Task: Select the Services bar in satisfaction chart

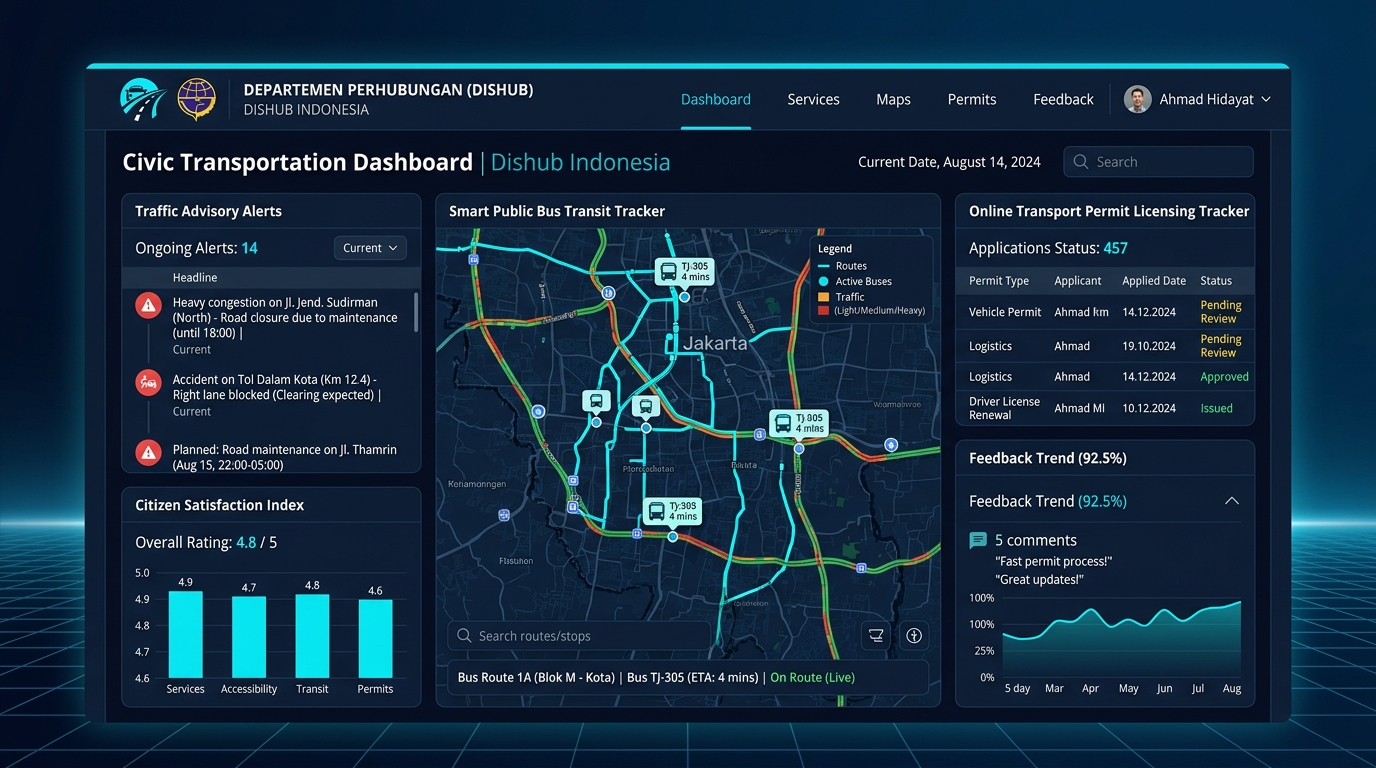Action: click(185, 635)
